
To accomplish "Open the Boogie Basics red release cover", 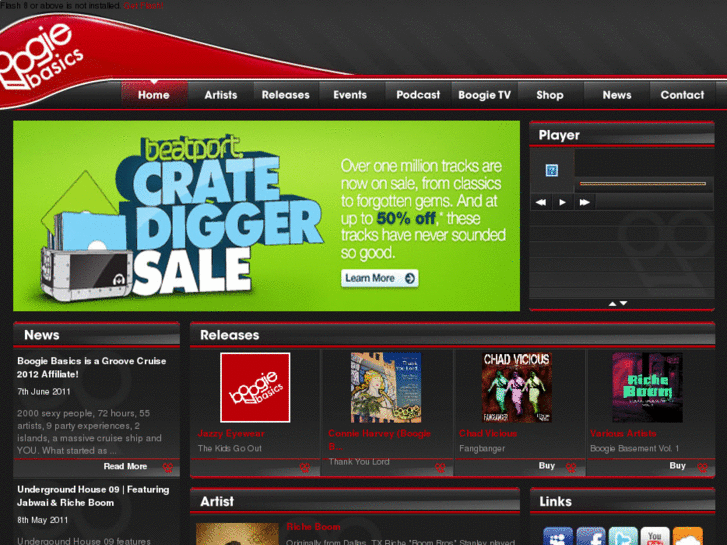I will [x=255, y=387].
